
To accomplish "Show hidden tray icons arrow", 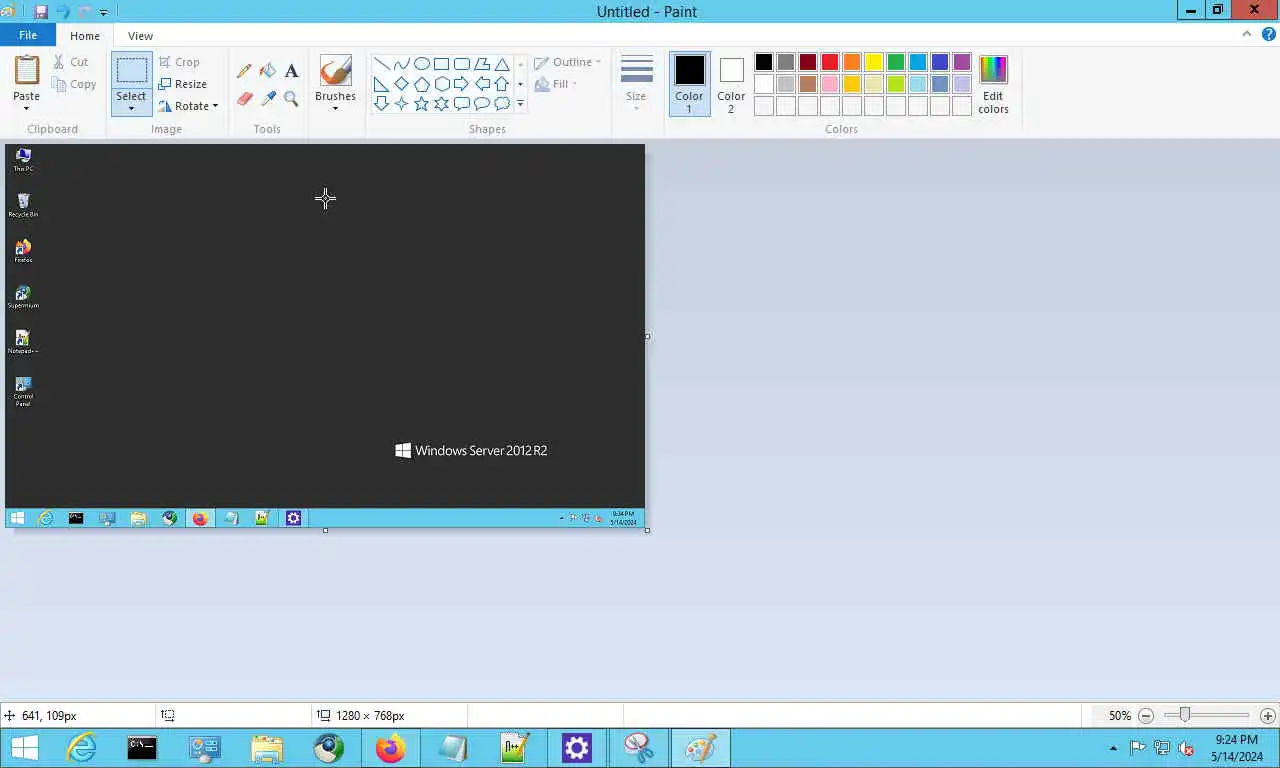I will coord(1113,748).
